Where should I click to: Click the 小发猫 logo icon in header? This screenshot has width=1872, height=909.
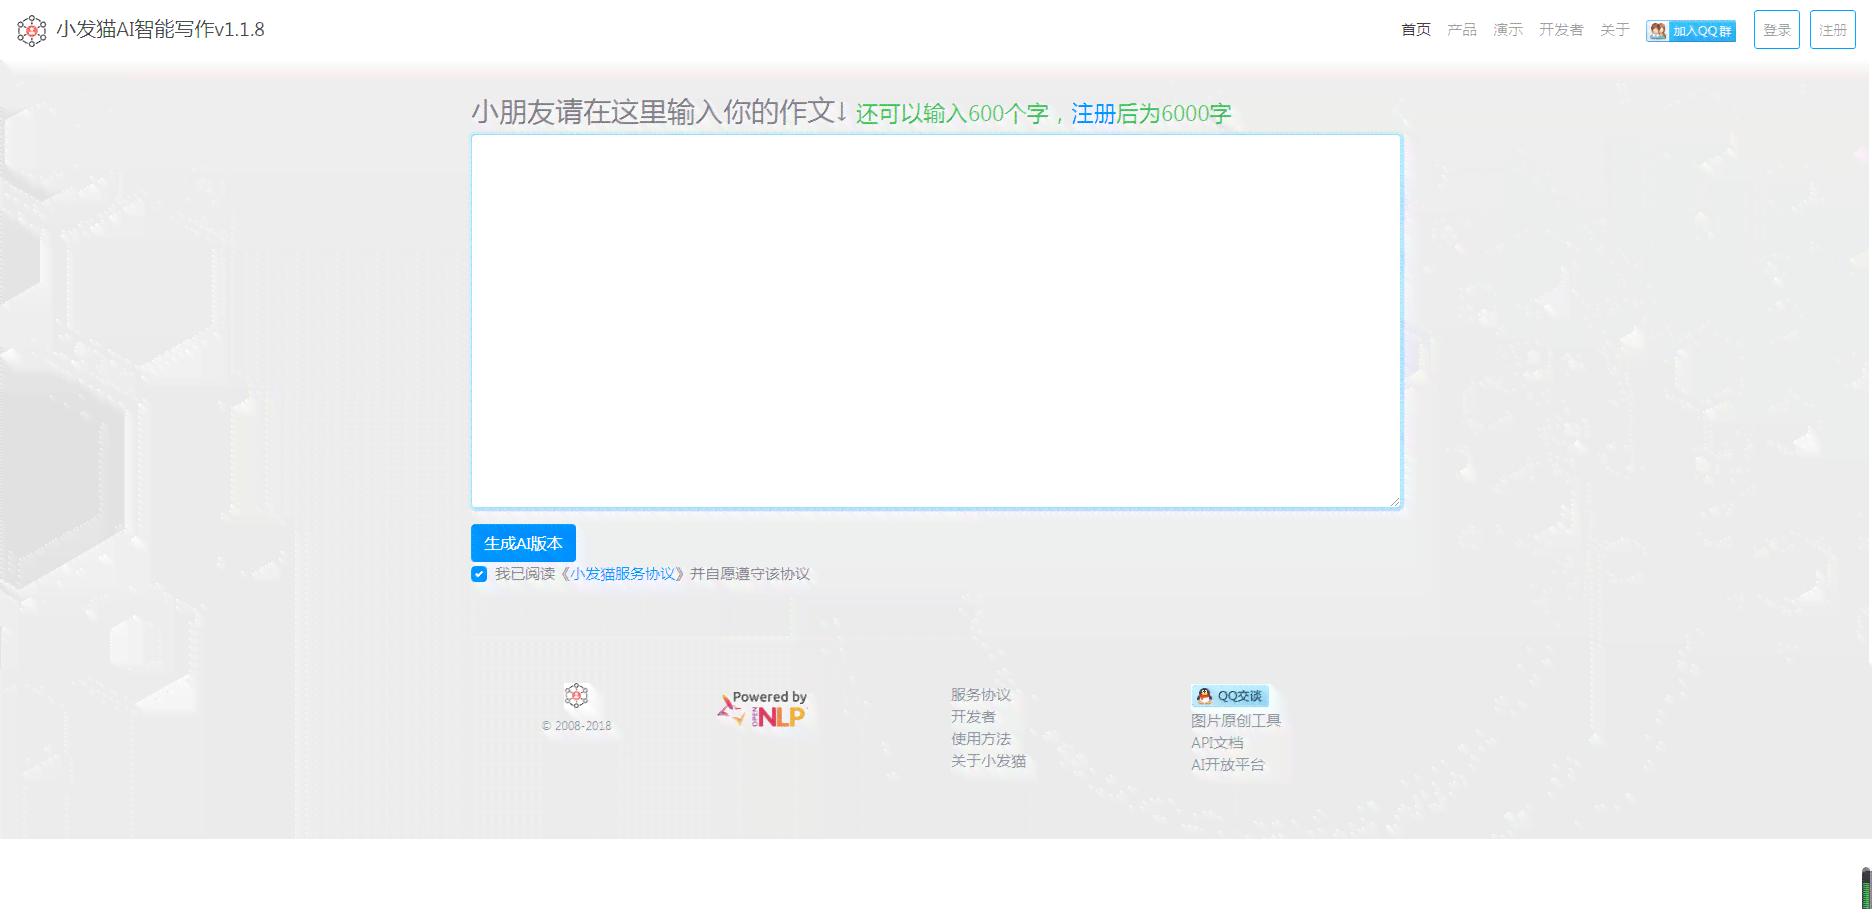[32, 30]
